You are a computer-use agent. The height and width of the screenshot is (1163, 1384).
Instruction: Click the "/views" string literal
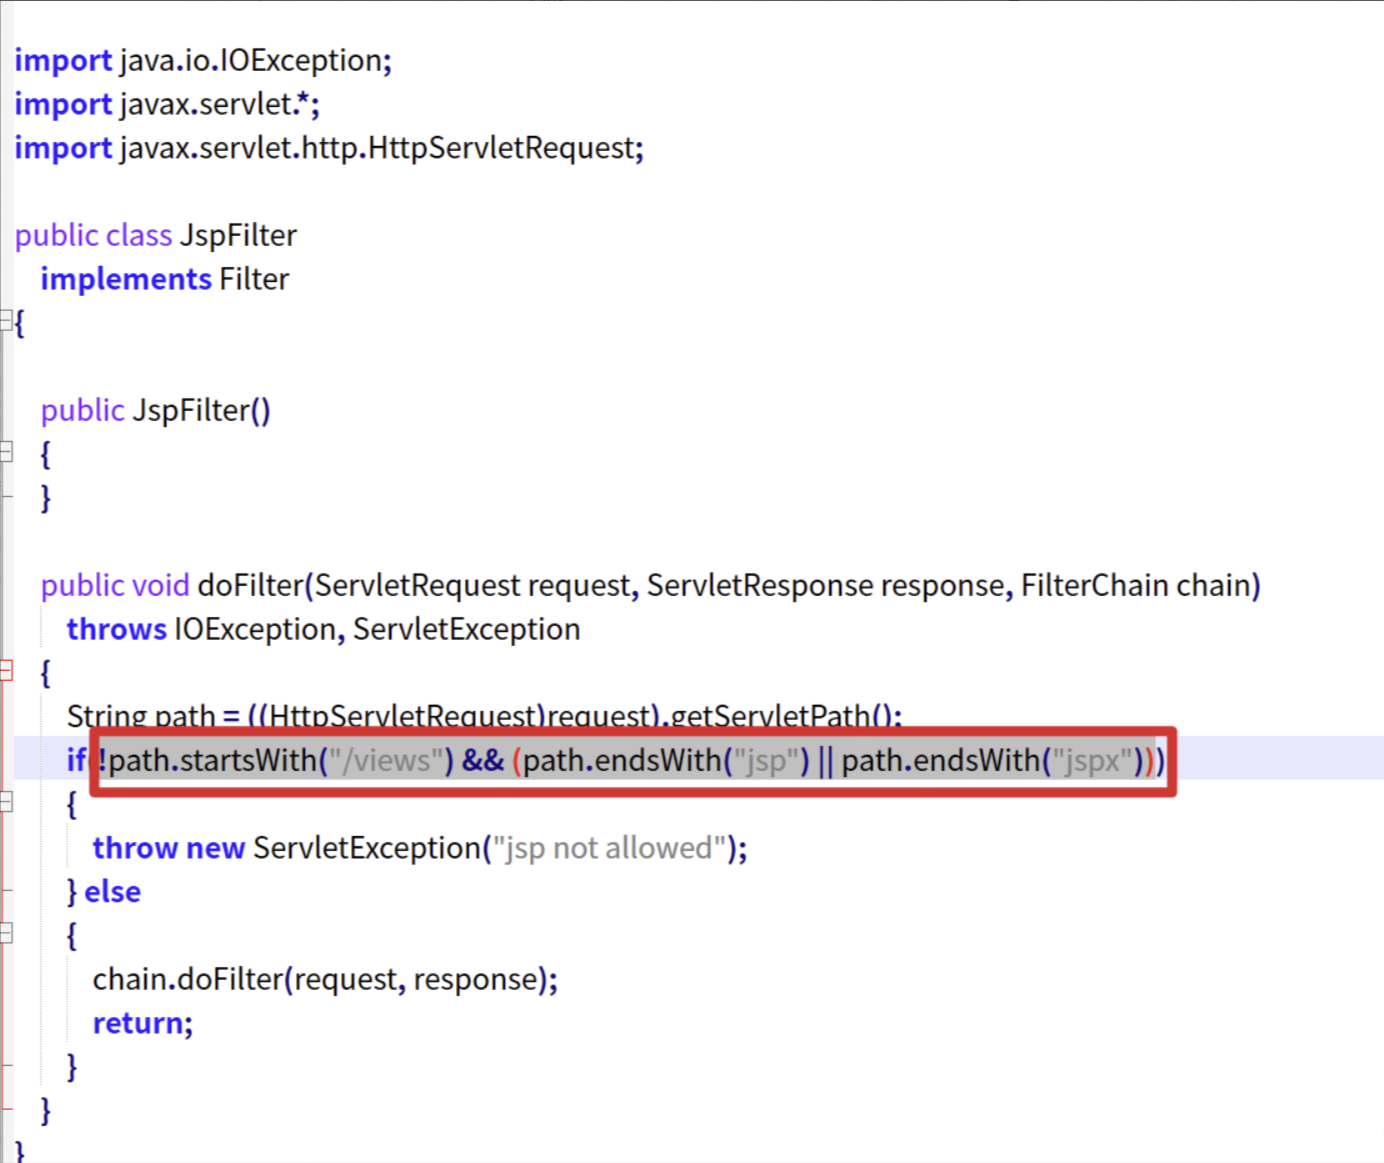(385, 762)
